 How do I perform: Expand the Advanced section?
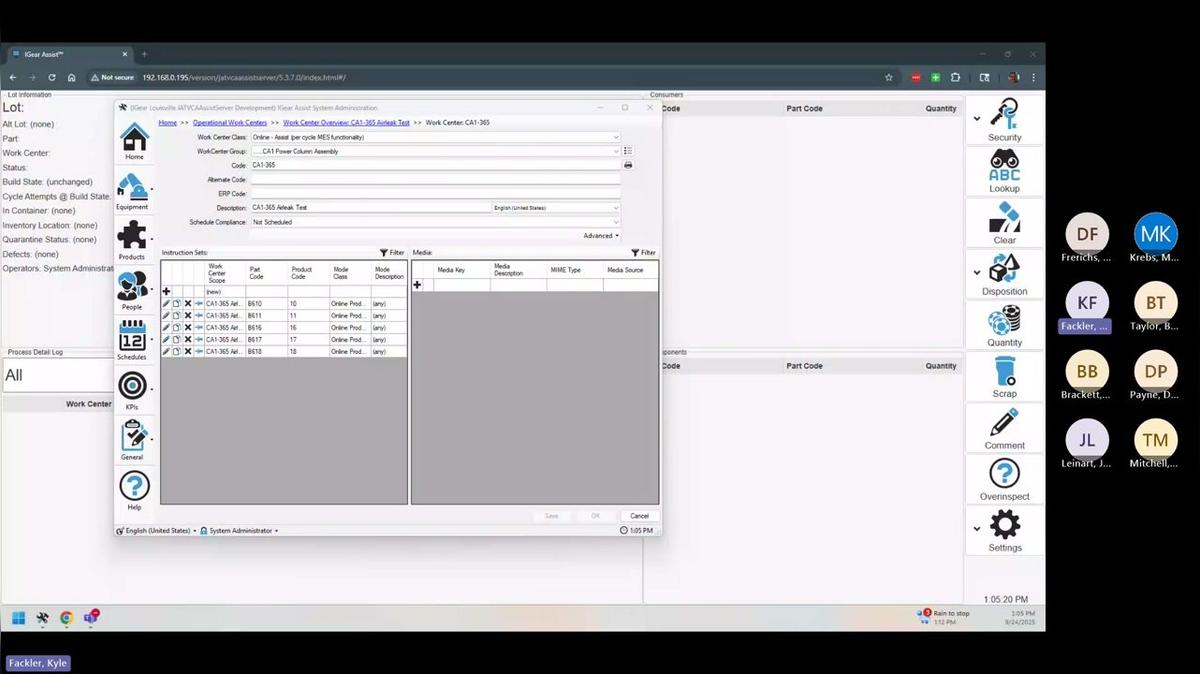pyautogui.click(x=600, y=235)
